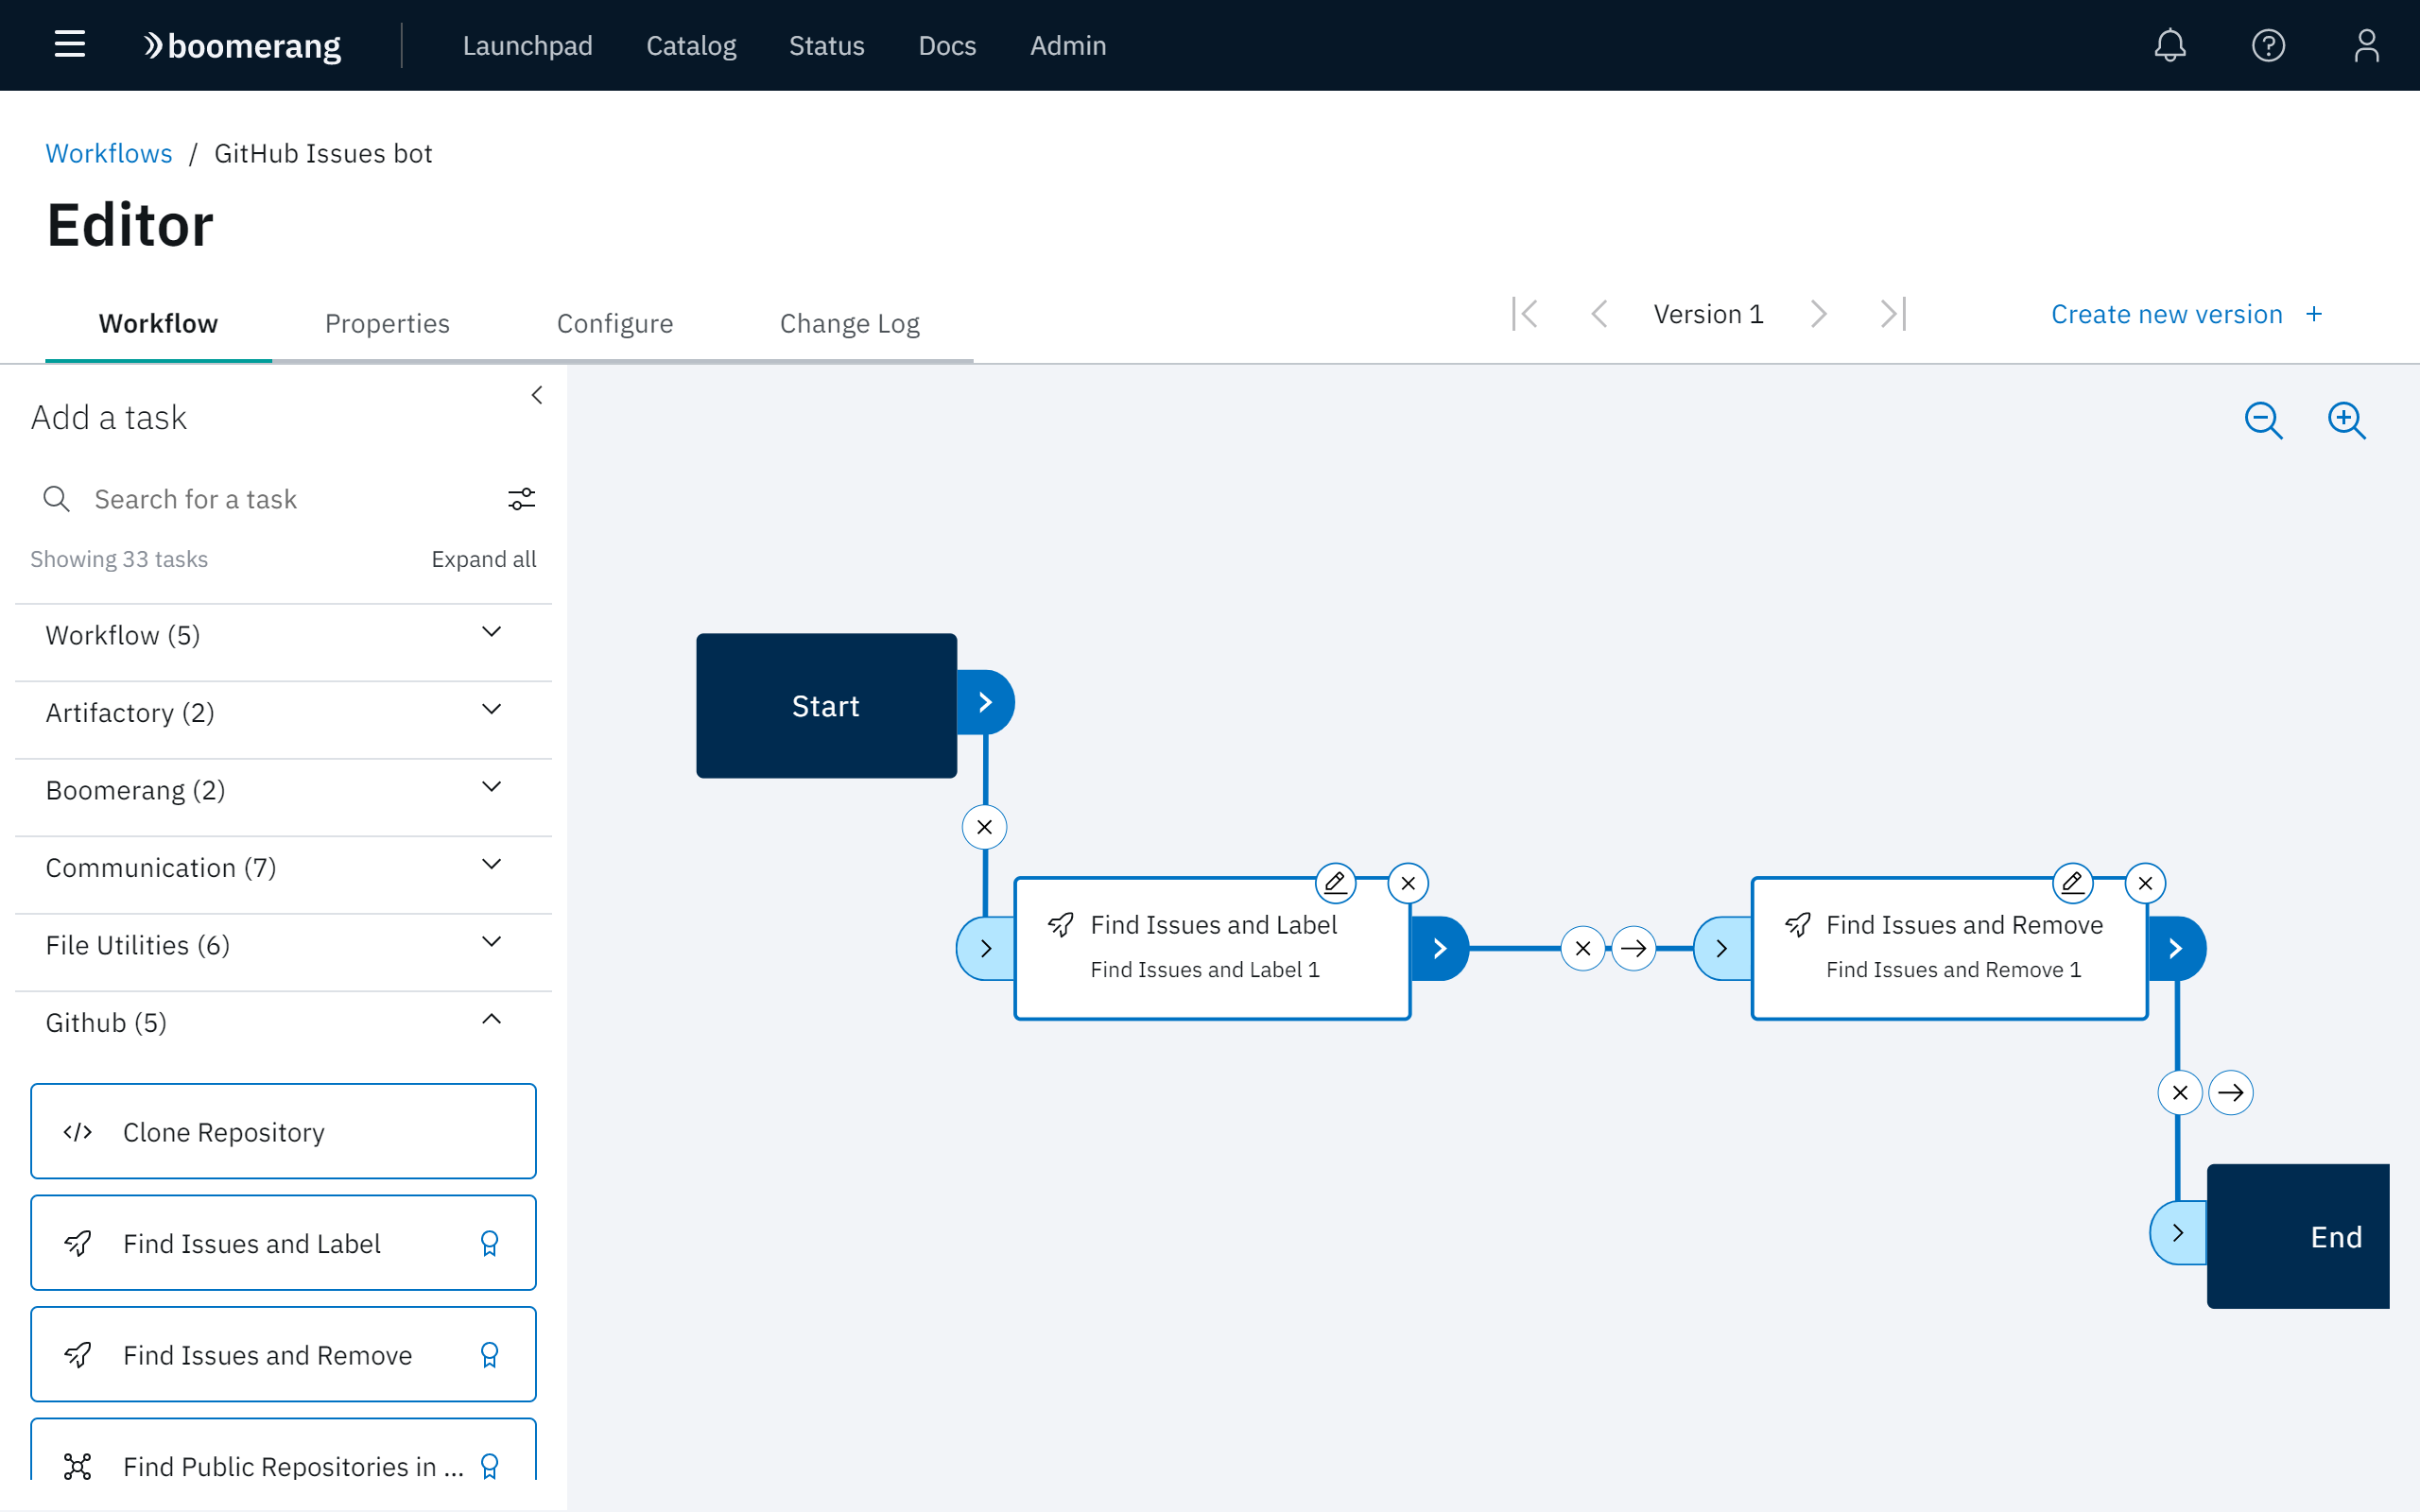Viewport: 2420px width, 1512px height.
Task: Switch to the Properties tab
Action: point(387,322)
